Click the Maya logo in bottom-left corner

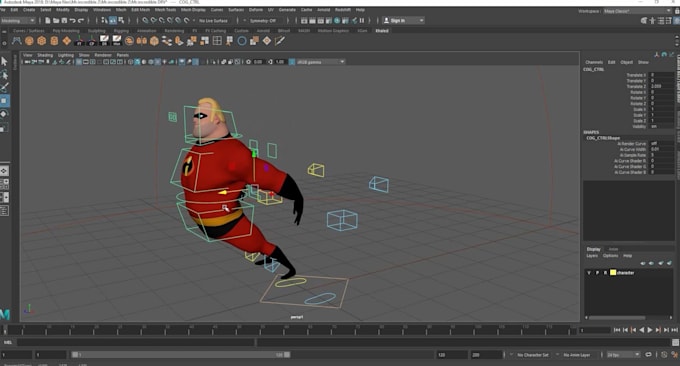pyautogui.click(x=5, y=315)
